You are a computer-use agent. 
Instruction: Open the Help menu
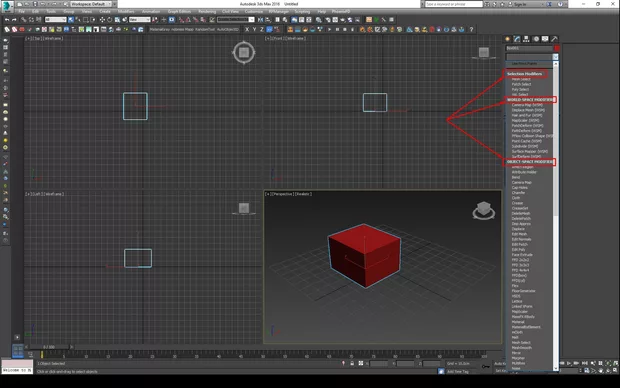coord(322,11)
